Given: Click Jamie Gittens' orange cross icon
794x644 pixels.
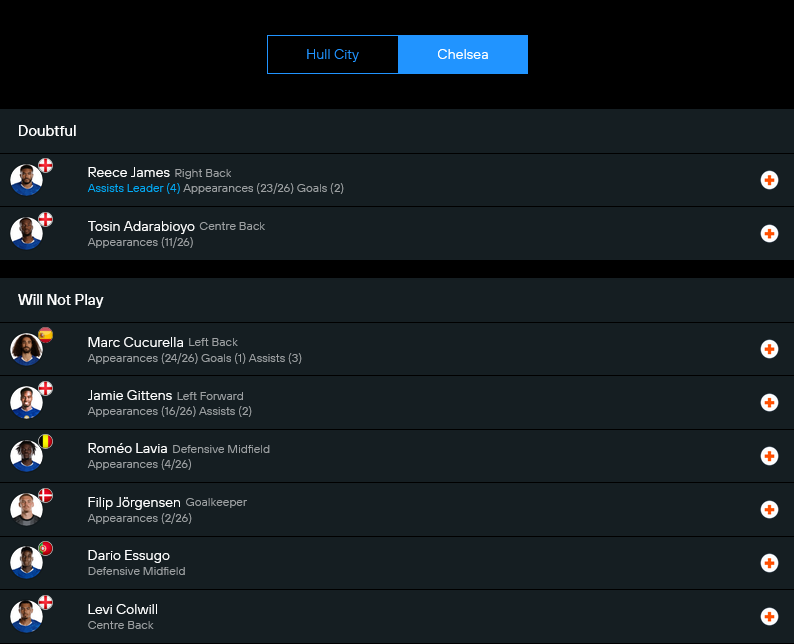Looking at the screenshot, I should [769, 403].
